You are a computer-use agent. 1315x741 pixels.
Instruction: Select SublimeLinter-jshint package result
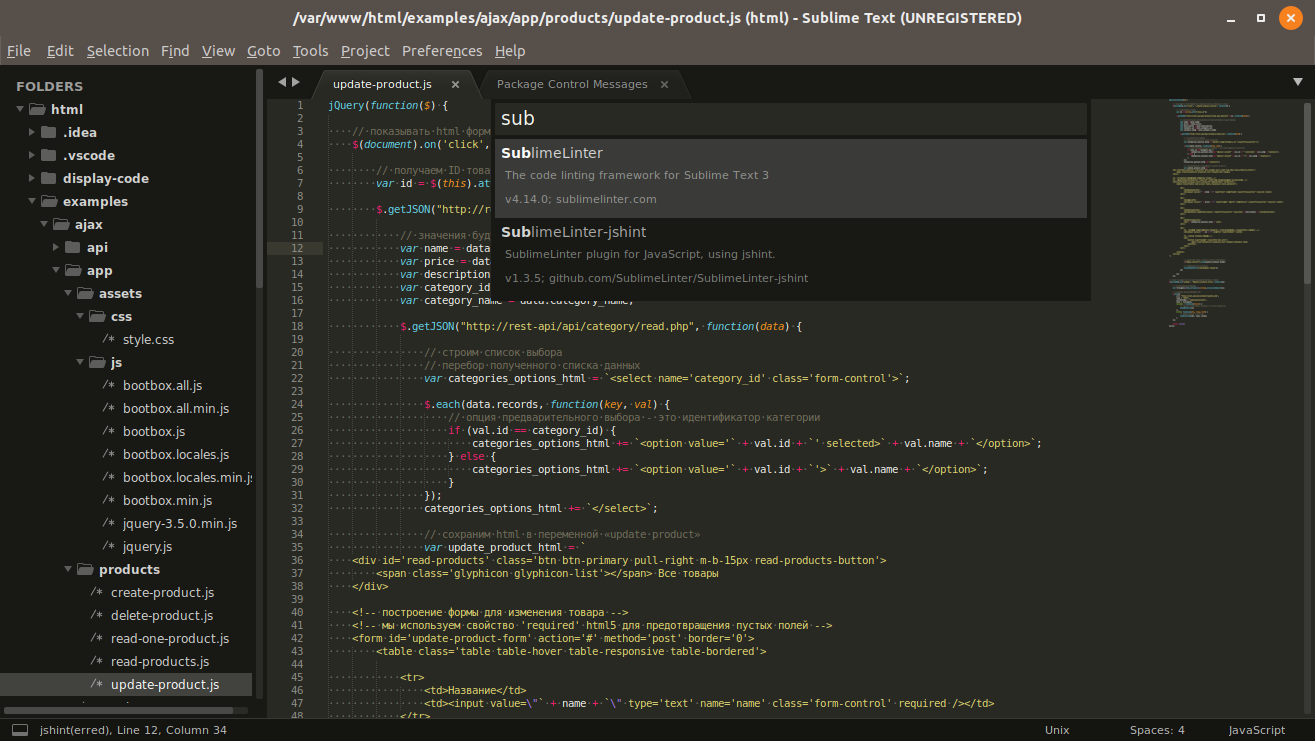[791, 256]
